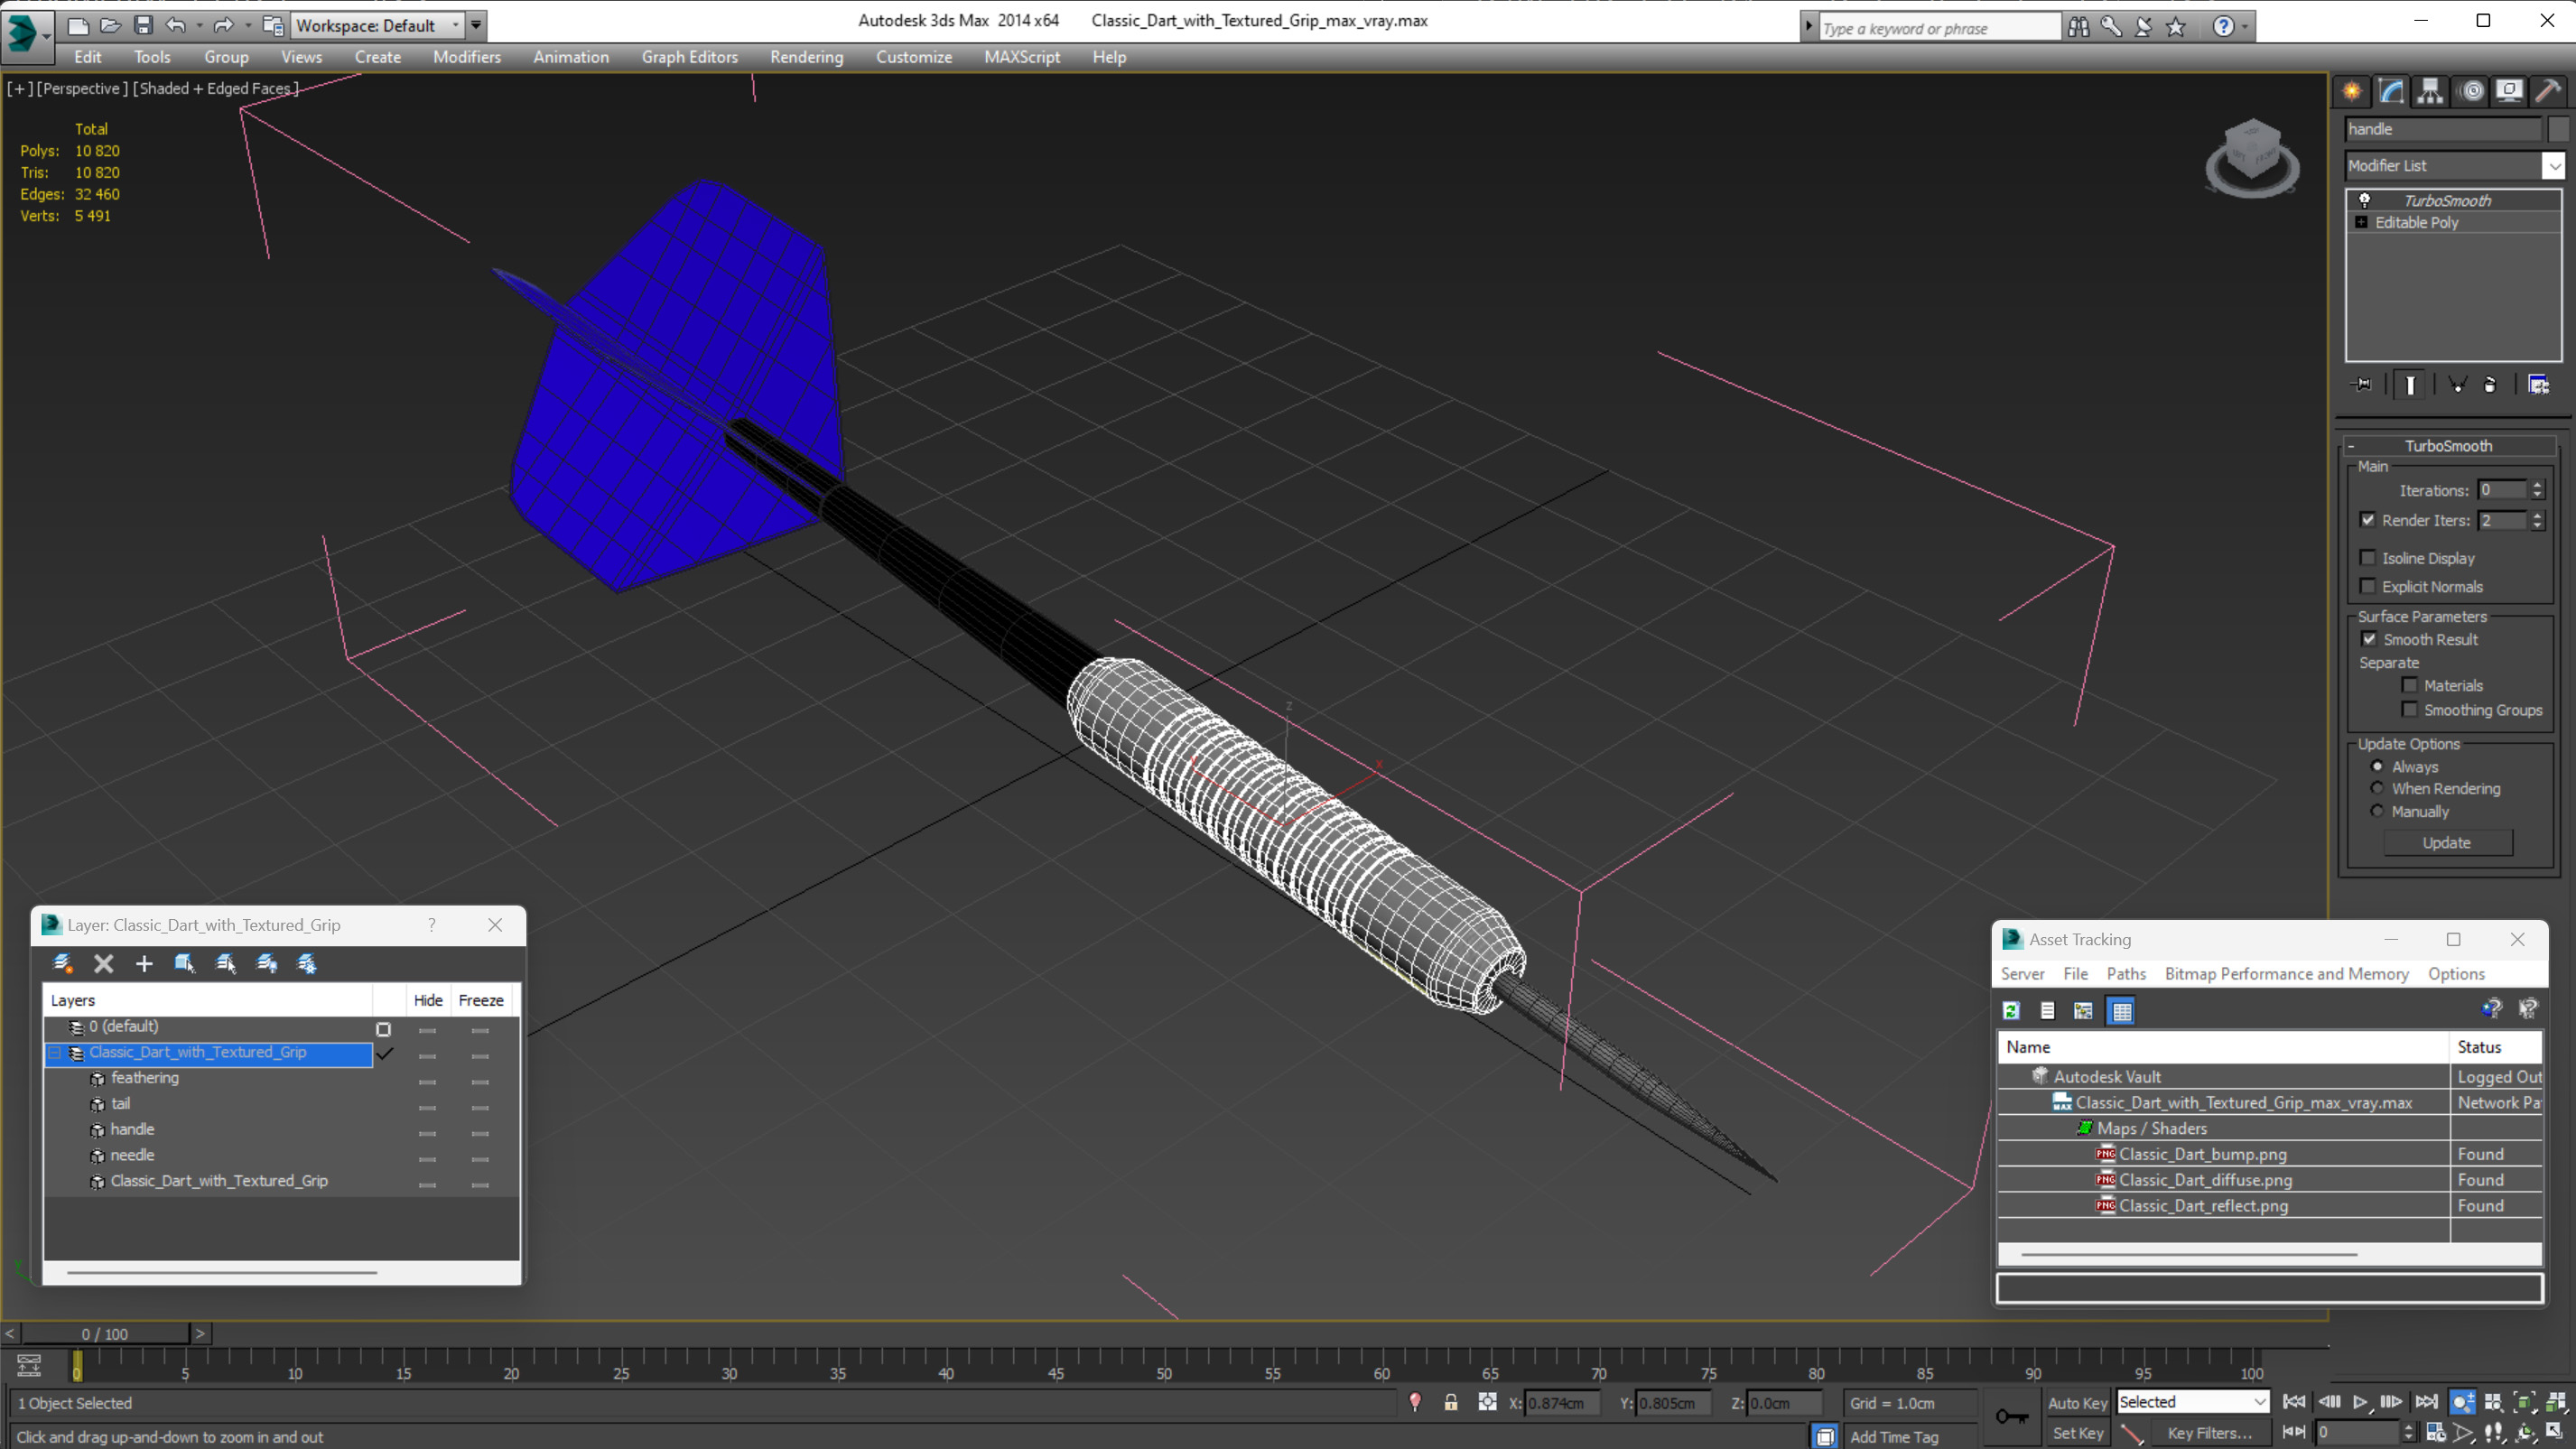
Task: Click Add Selected Objects plus icon
Action: [144, 963]
